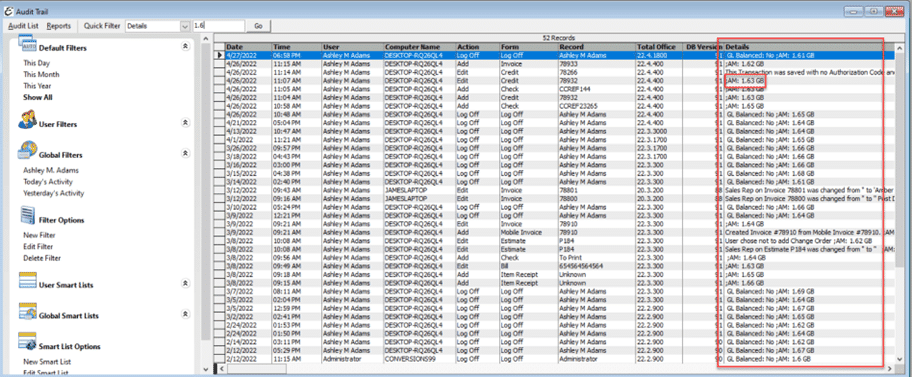This screenshot has height=377, width=912.
Task: Sort by the Total Office column header
Action: [659, 47]
